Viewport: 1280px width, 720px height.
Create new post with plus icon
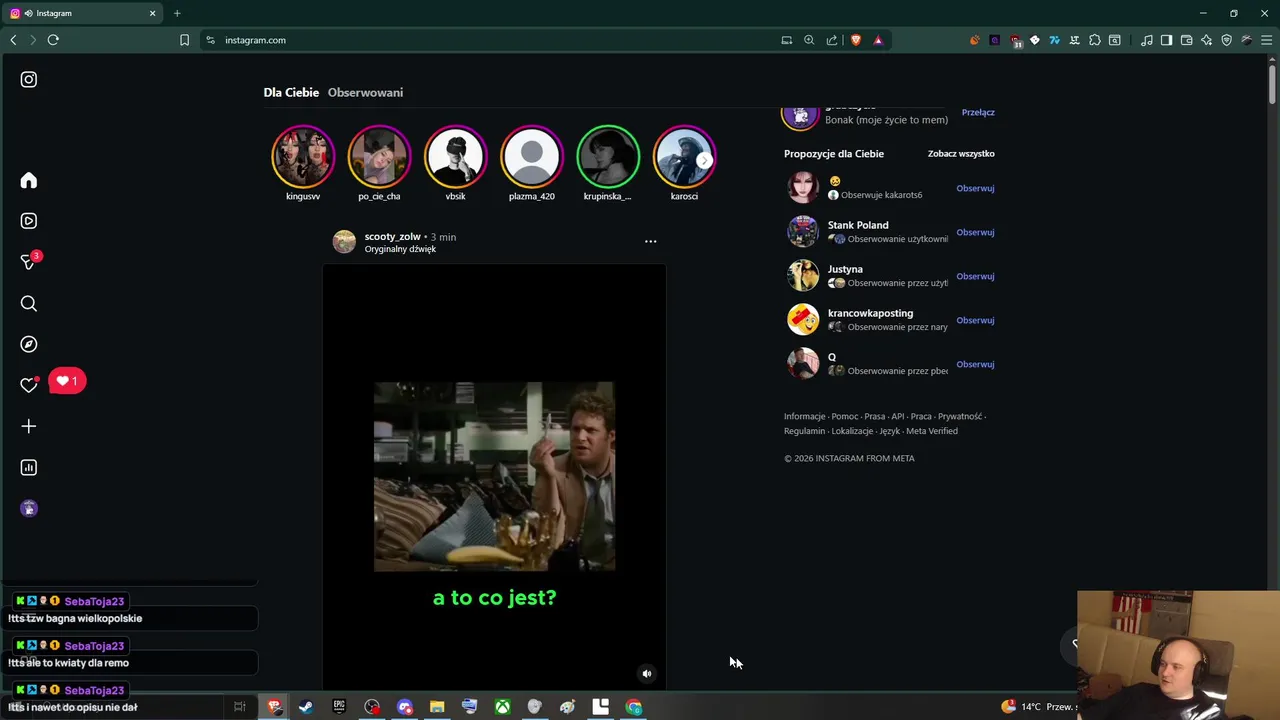tap(28, 426)
